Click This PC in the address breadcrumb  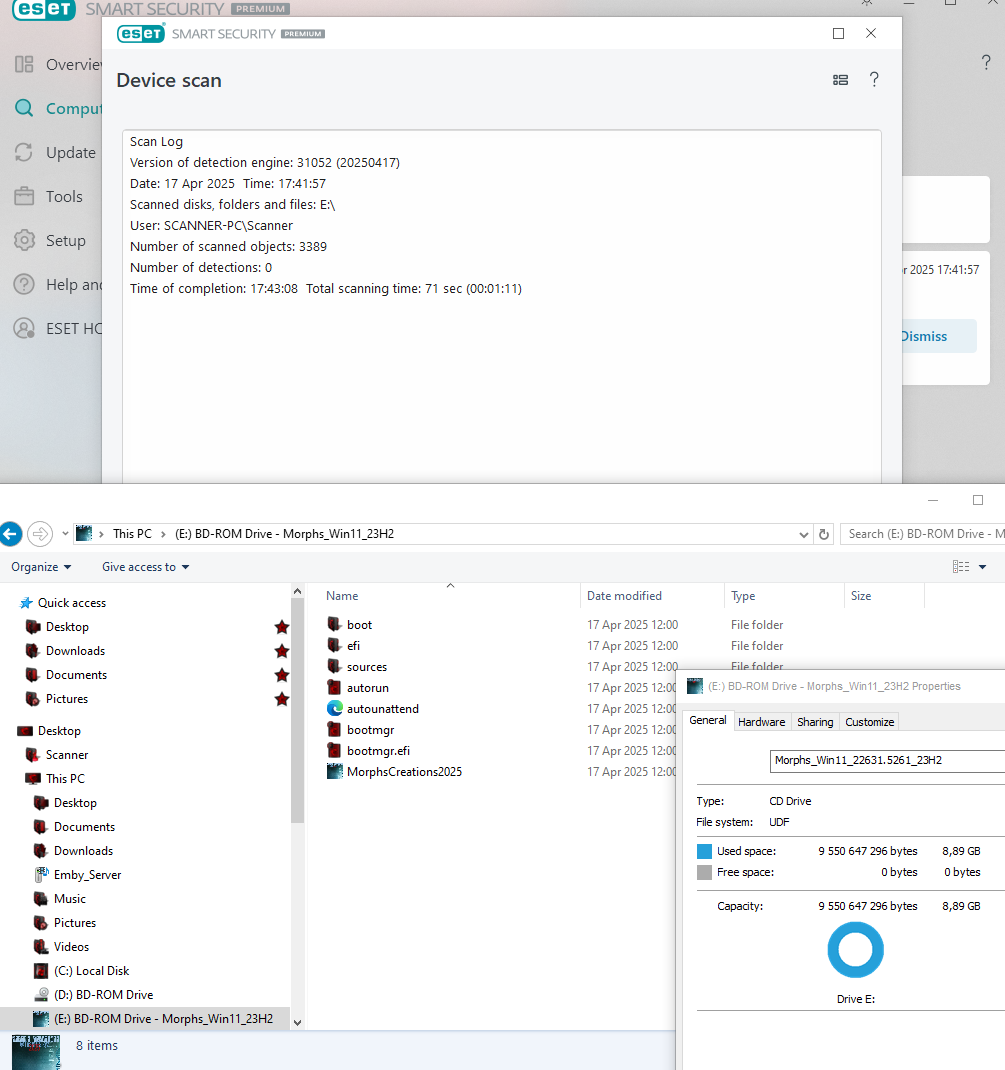coord(132,534)
